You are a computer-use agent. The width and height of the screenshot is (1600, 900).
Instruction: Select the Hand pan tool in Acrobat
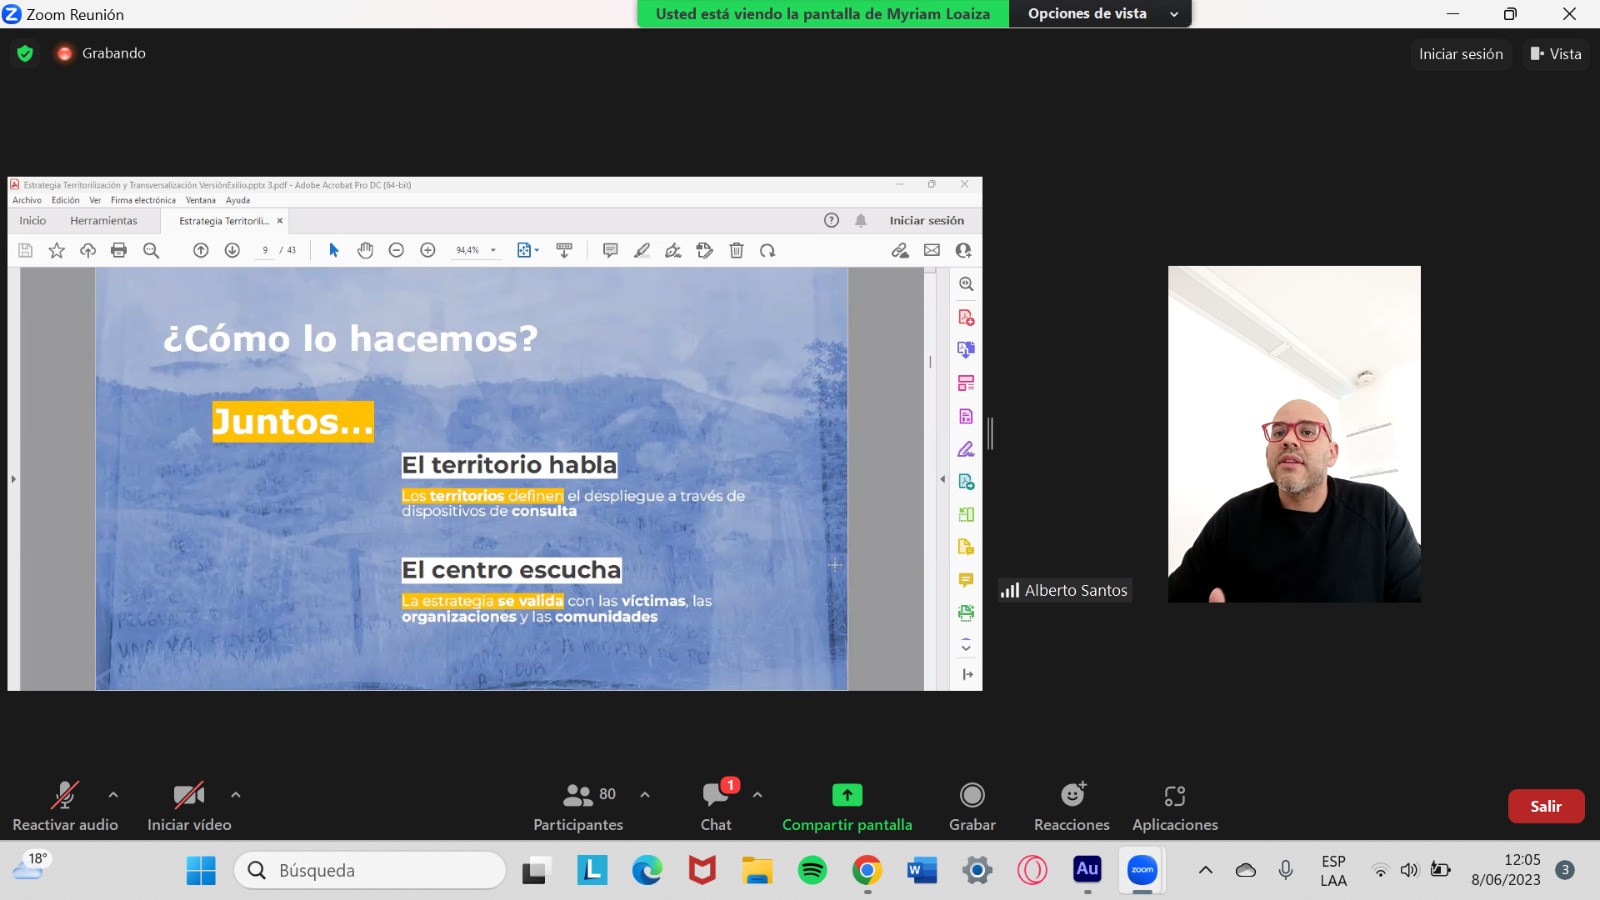pyautogui.click(x=365, y=250)
